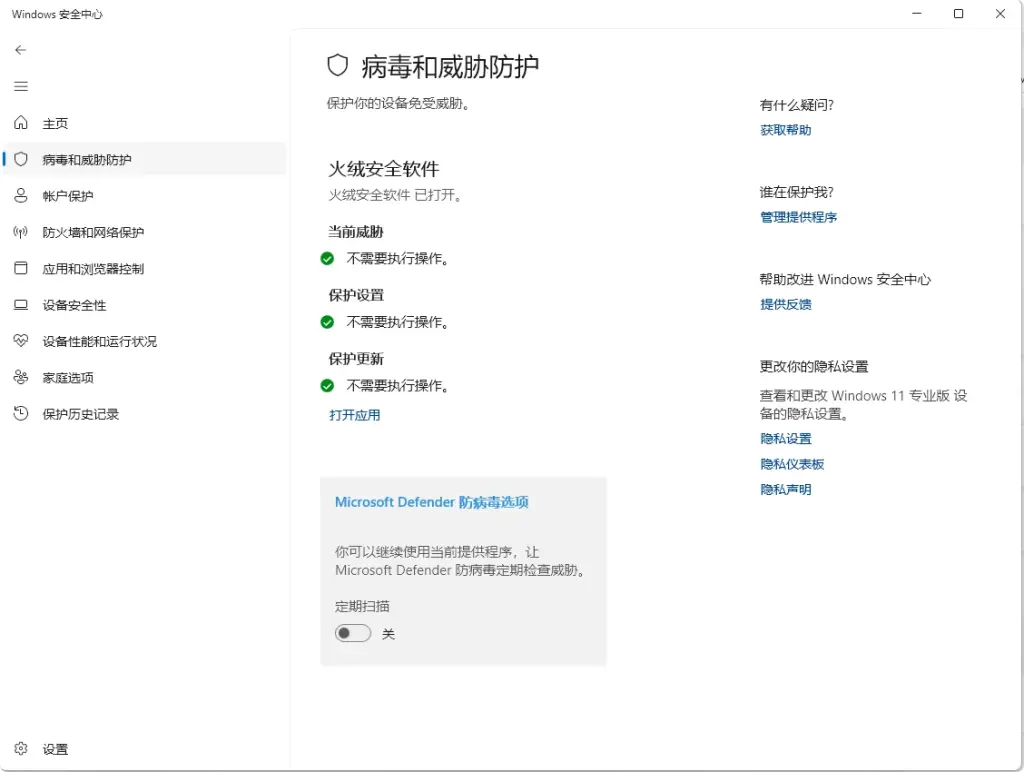1024x772 pixels.
Task: Click green check under 当前威胁
Action: [x=327, y=259]
